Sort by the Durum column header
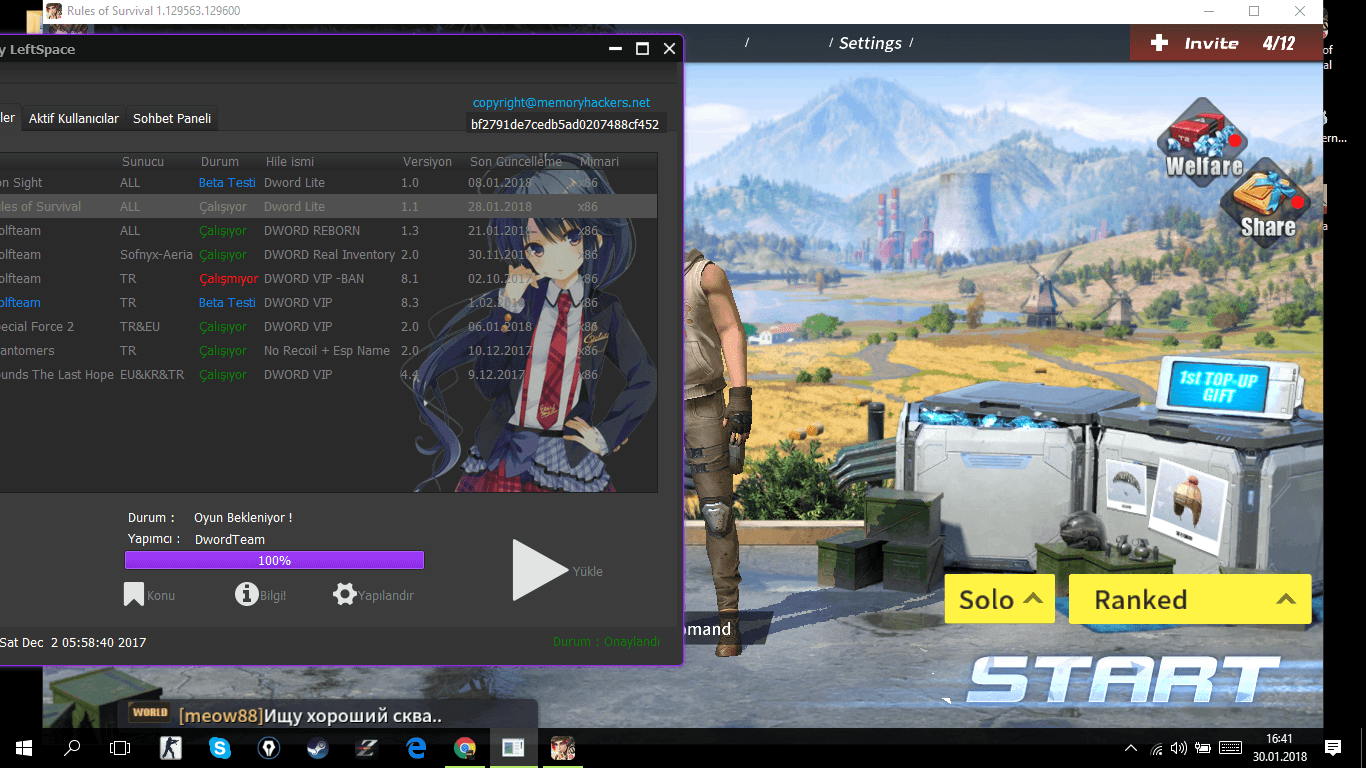Image resolution: width=1366 pixels, height=768 pixels. point(220,161)
